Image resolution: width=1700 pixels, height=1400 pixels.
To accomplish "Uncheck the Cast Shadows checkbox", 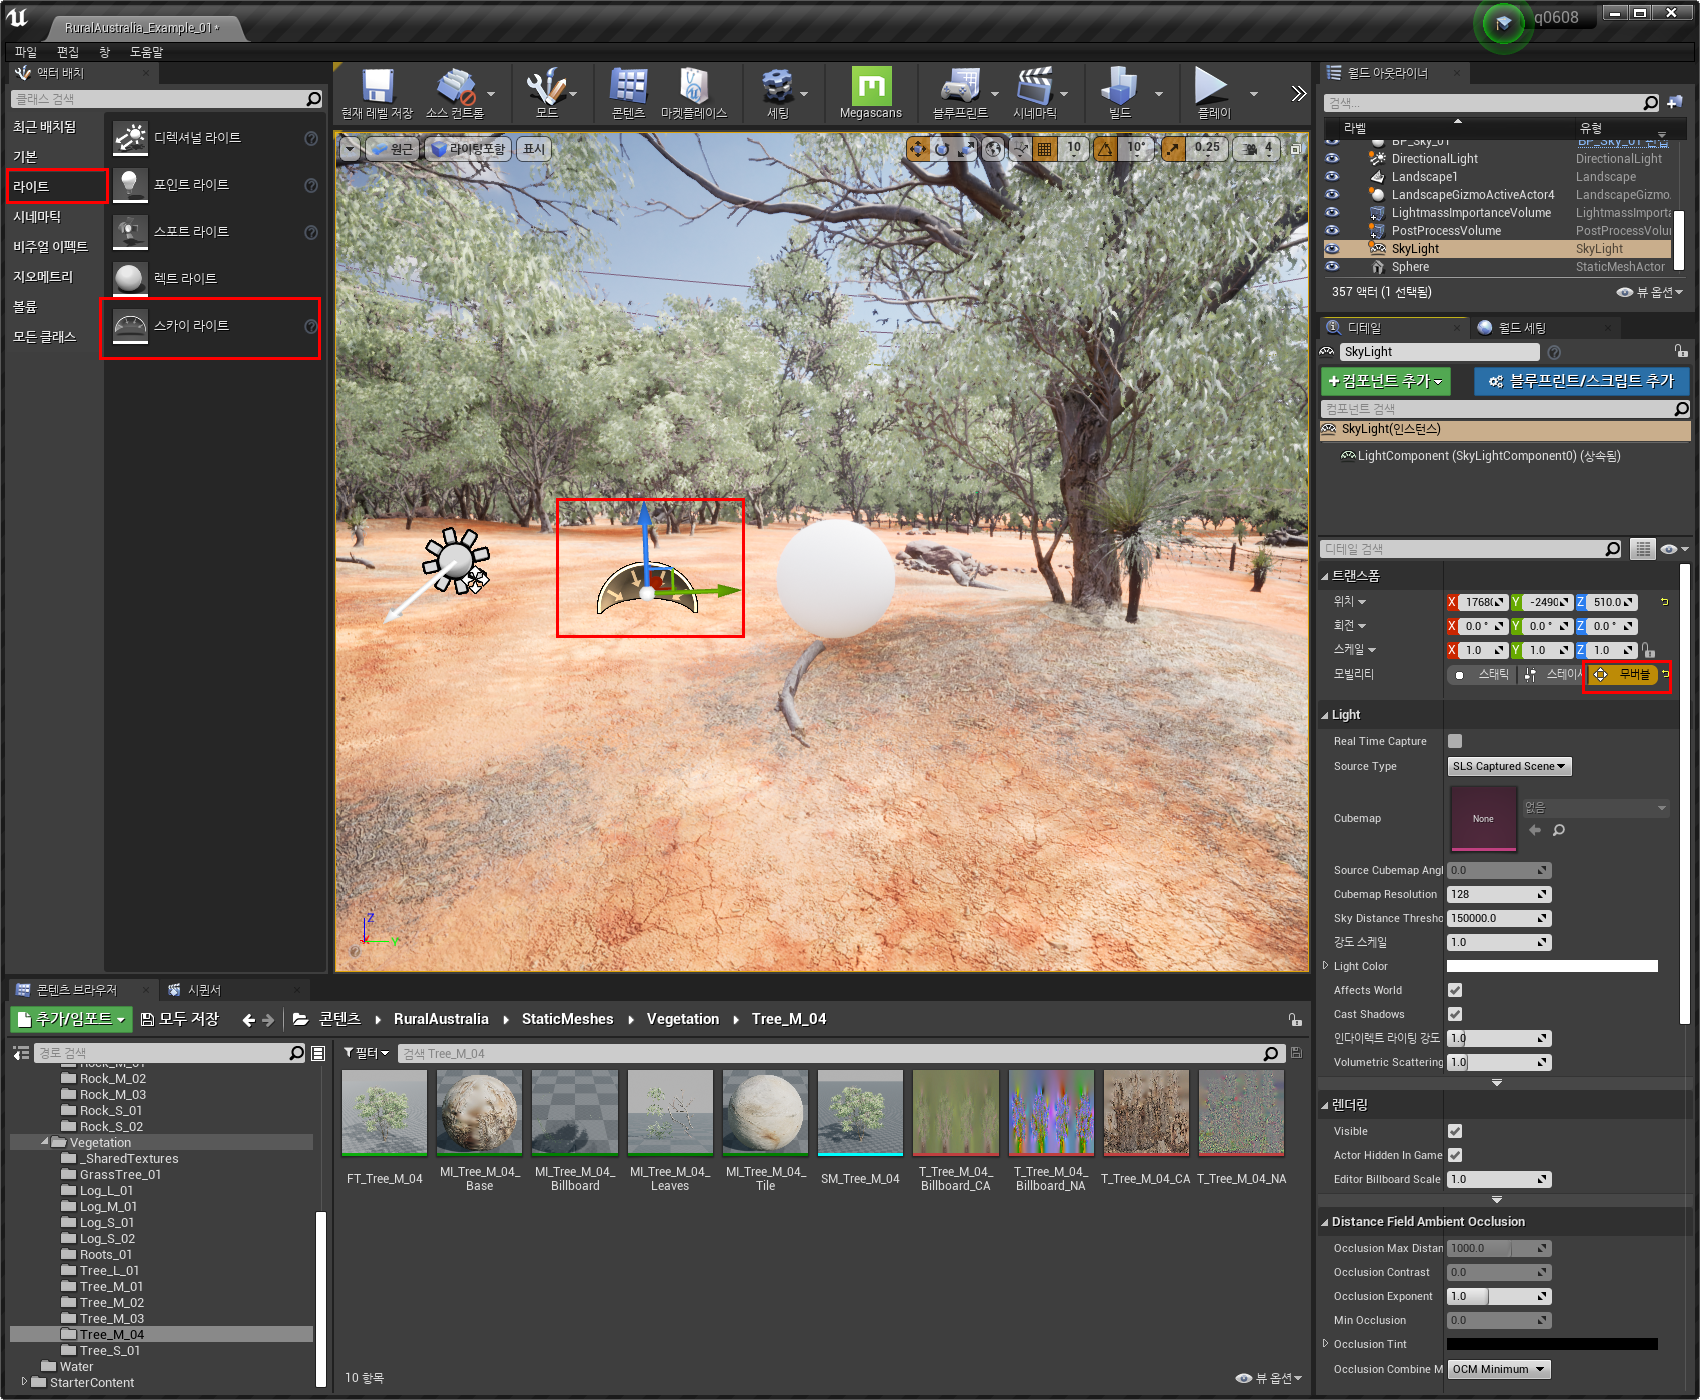I will 1455,1014.
